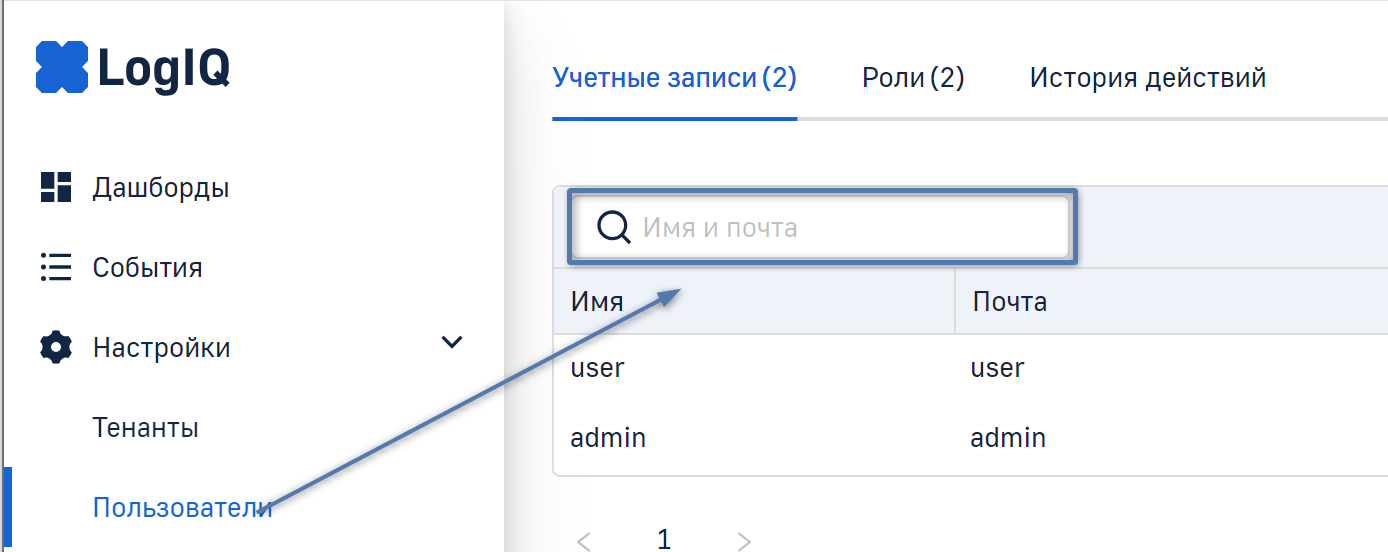Image resolution: width=1388 pixels, height=552 pixels.
Task: Switch to the Учетные записи (2) tab
Action: (x=674, y=78)
